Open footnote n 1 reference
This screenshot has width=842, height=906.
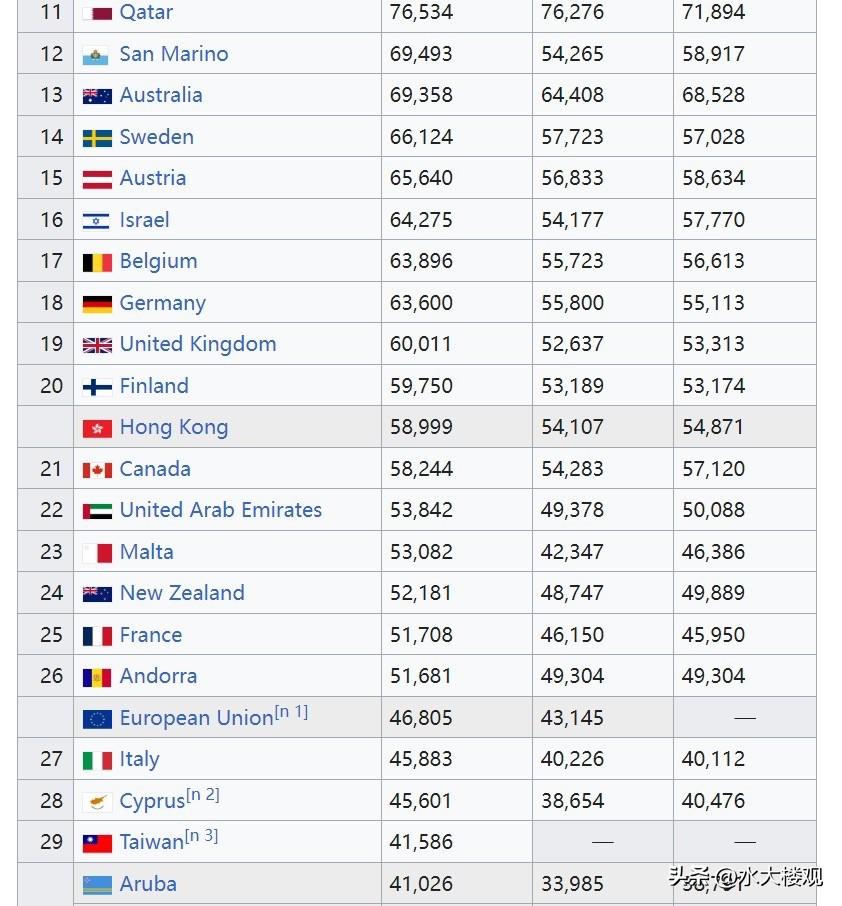[292, 712]
